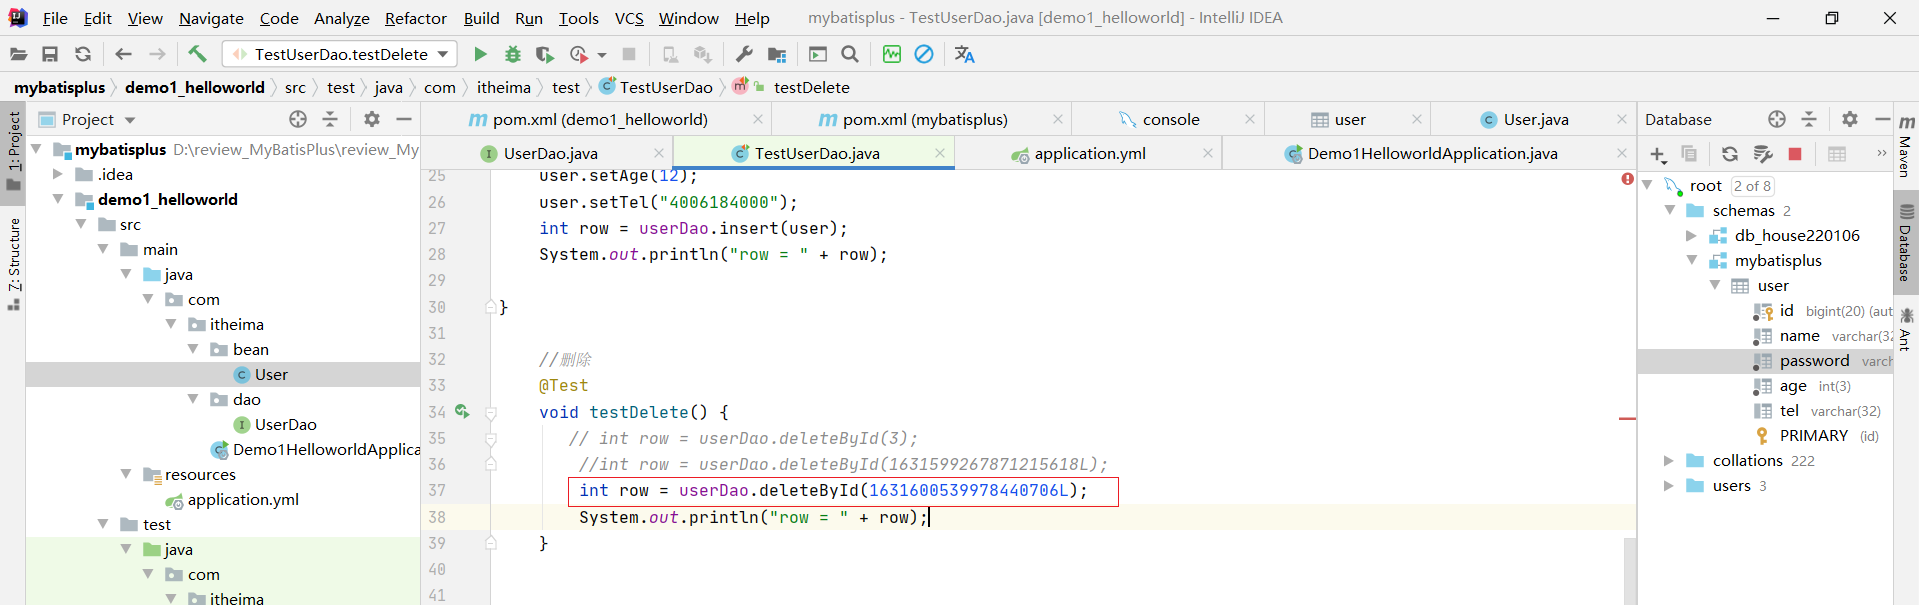Select the password column in Database tree

(1814, 360)
